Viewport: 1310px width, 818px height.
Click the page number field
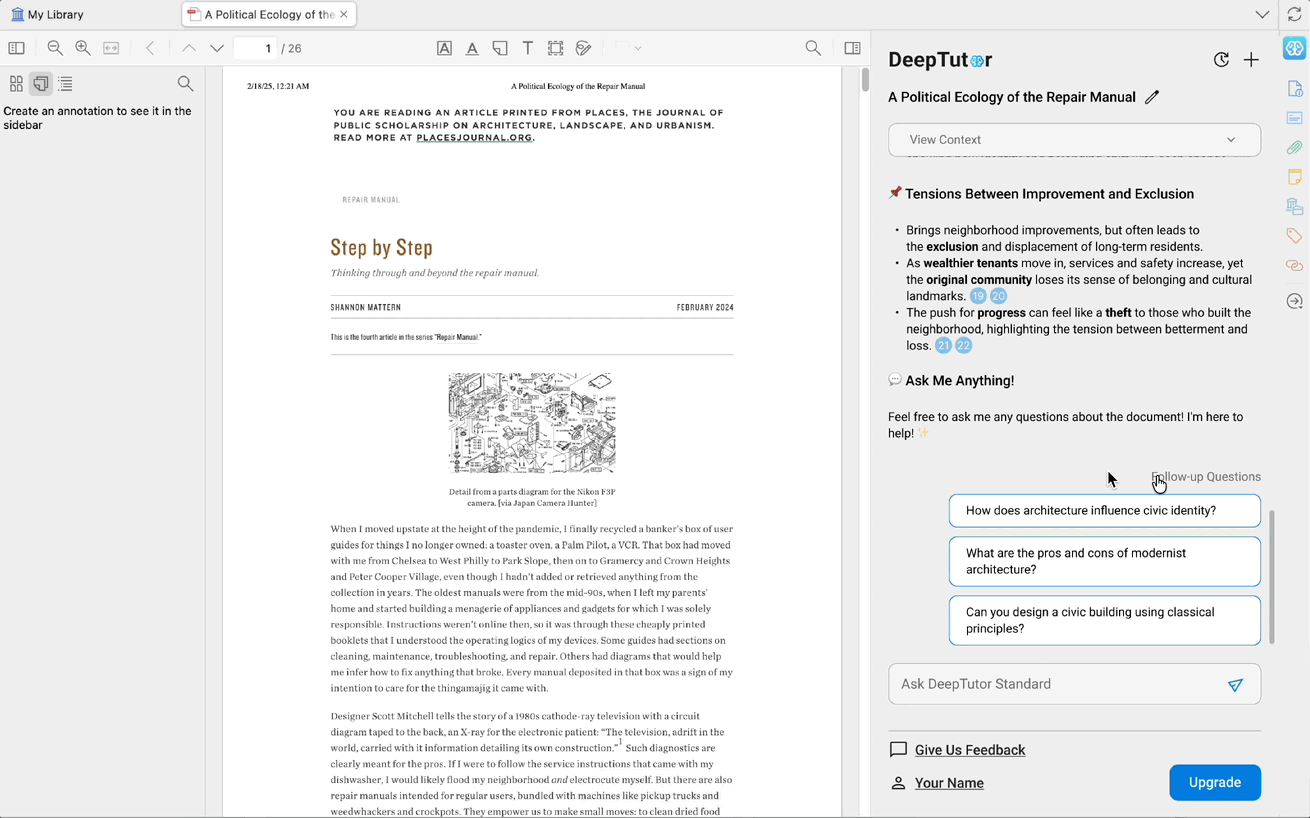pos(255,48)
